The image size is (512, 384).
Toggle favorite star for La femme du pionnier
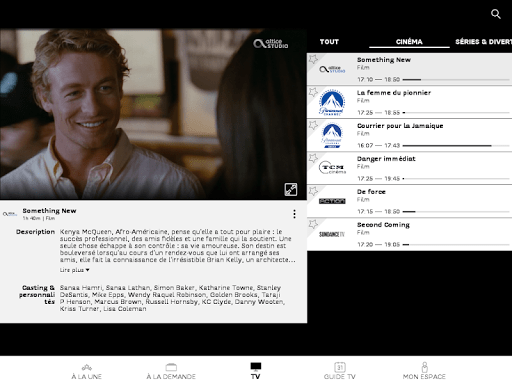tap(313, 92)
